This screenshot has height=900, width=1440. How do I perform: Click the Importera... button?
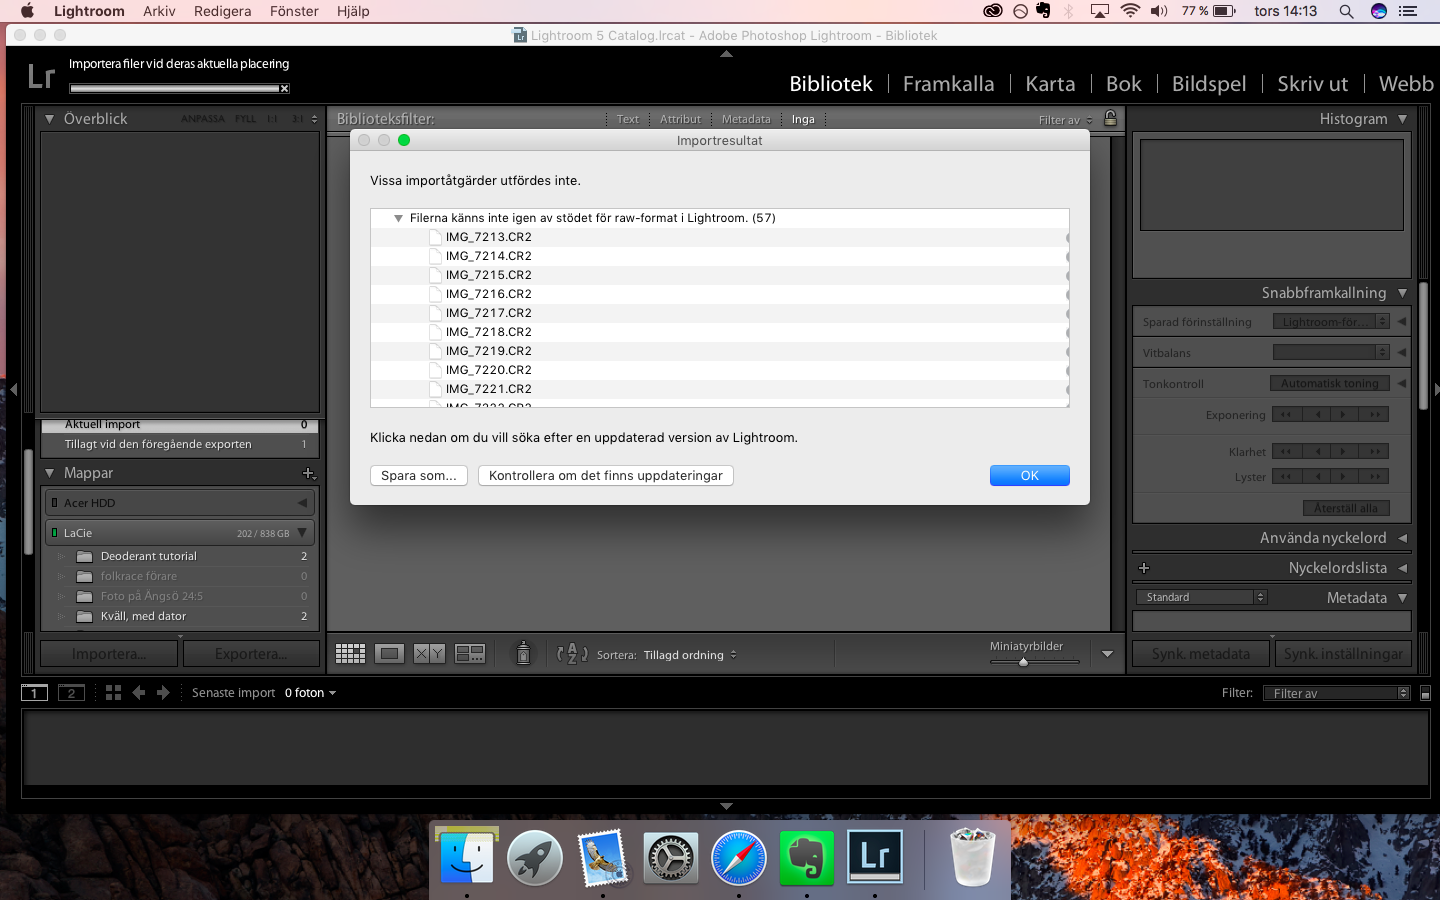tap(109, 654)
